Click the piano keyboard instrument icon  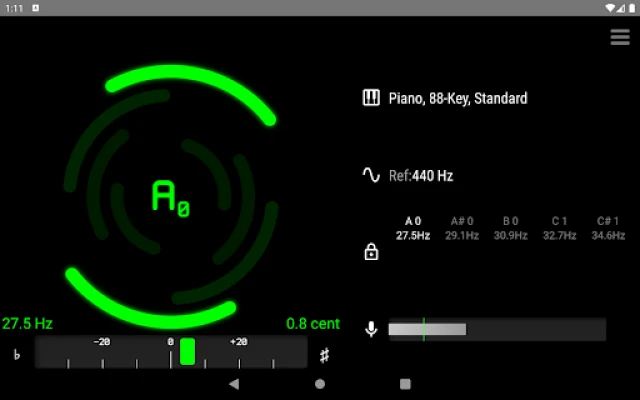pos(371,98)
